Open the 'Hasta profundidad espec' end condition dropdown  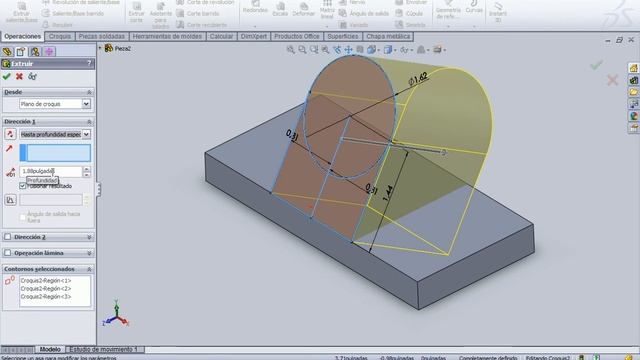click(x=86, y=134)
